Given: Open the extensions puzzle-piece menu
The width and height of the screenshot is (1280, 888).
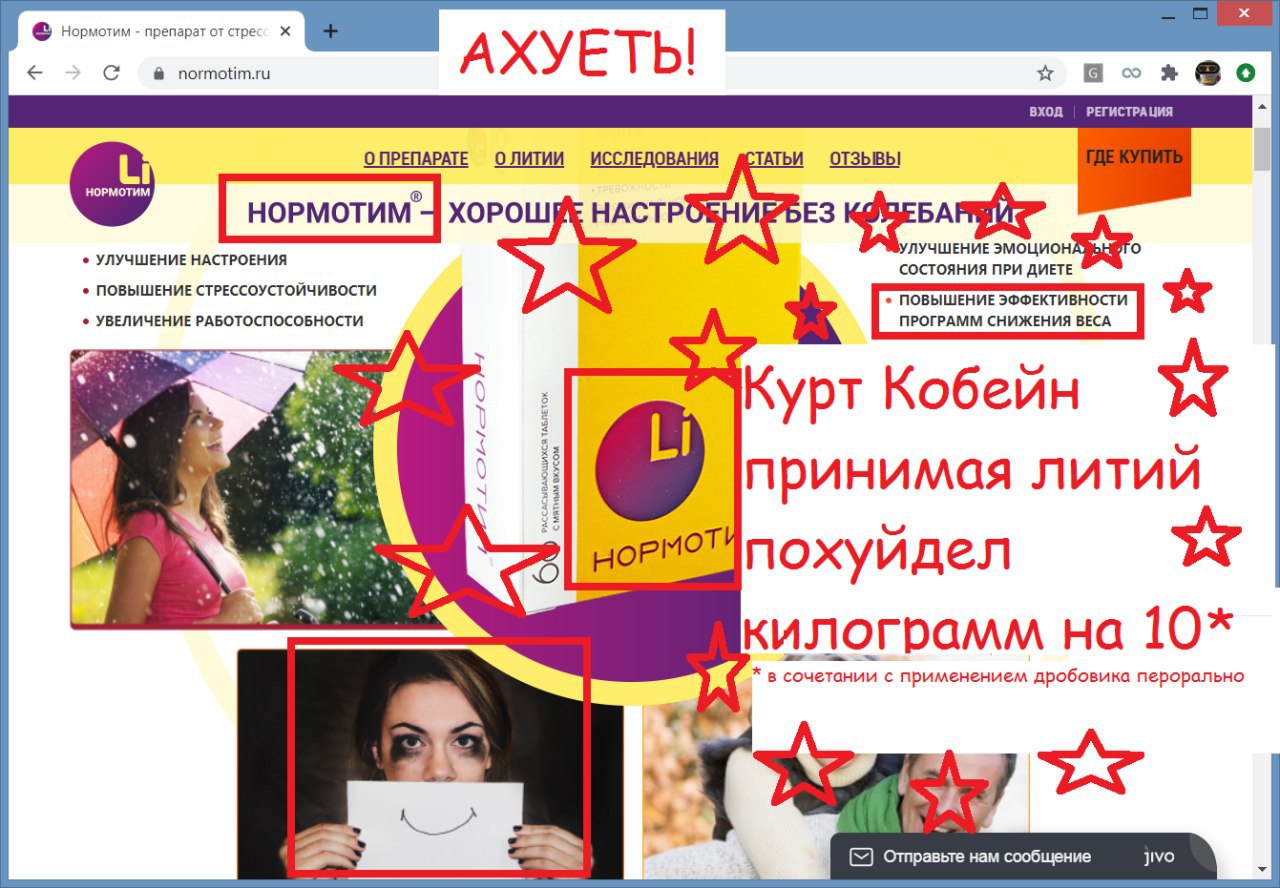Looking at the screenshot, I should click(1169, 73).
